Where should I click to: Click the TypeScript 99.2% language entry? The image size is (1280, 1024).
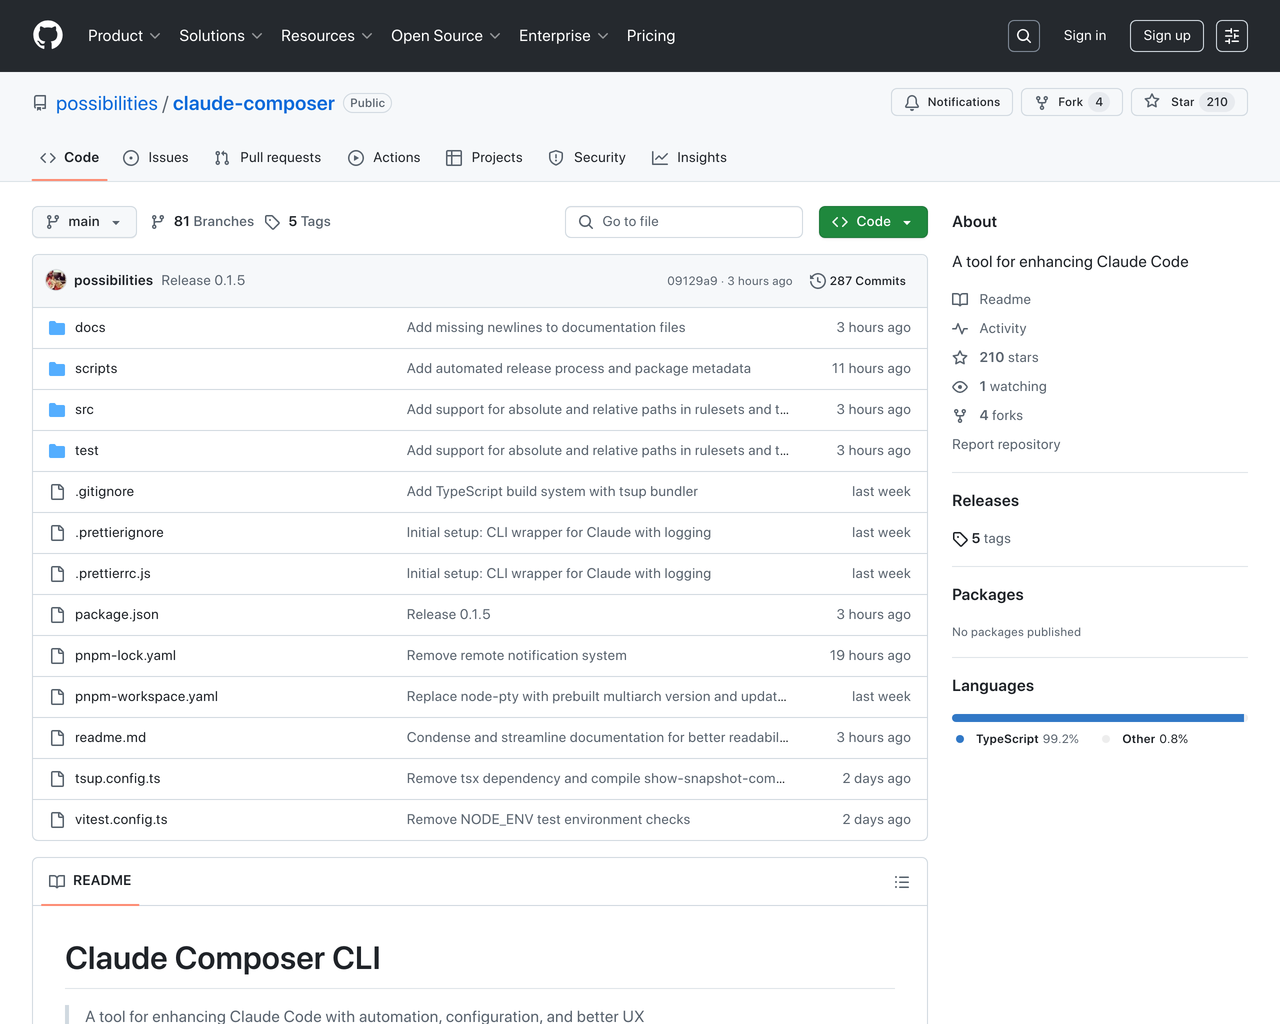pos(1017,739)
